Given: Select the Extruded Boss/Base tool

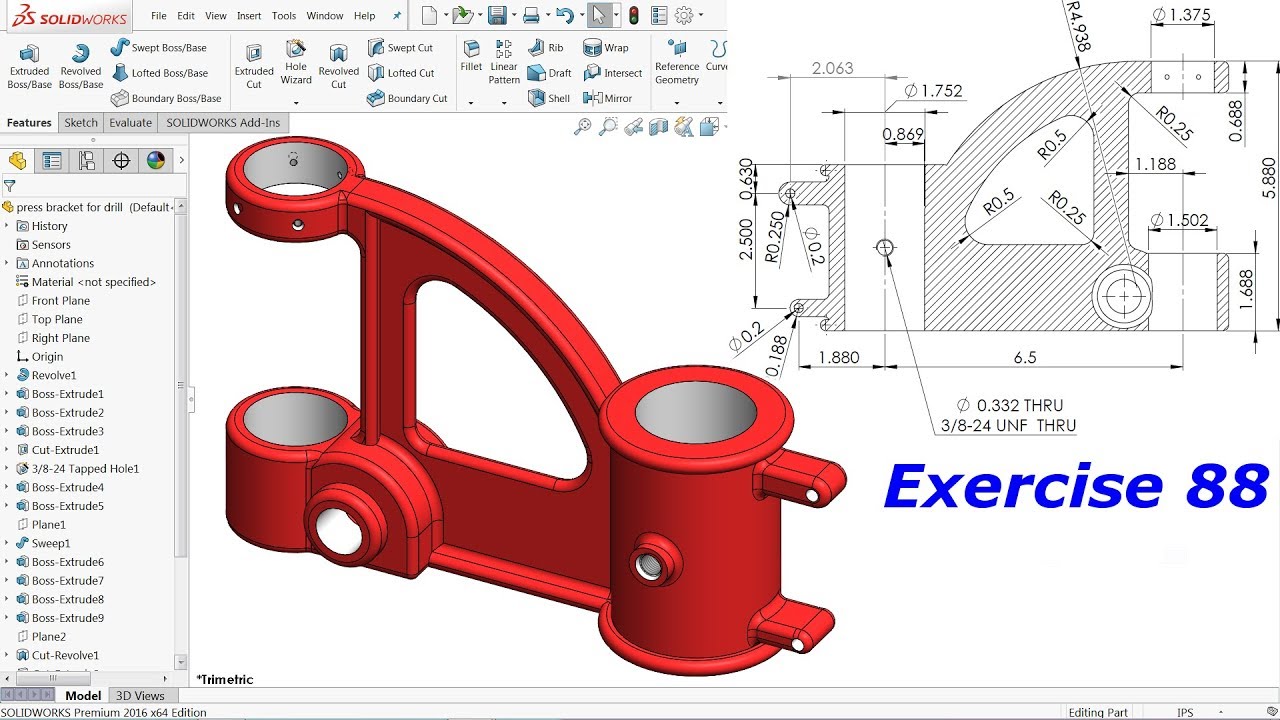Looking at the screenshot, I should pyautogui.click(x=29, y=66).
